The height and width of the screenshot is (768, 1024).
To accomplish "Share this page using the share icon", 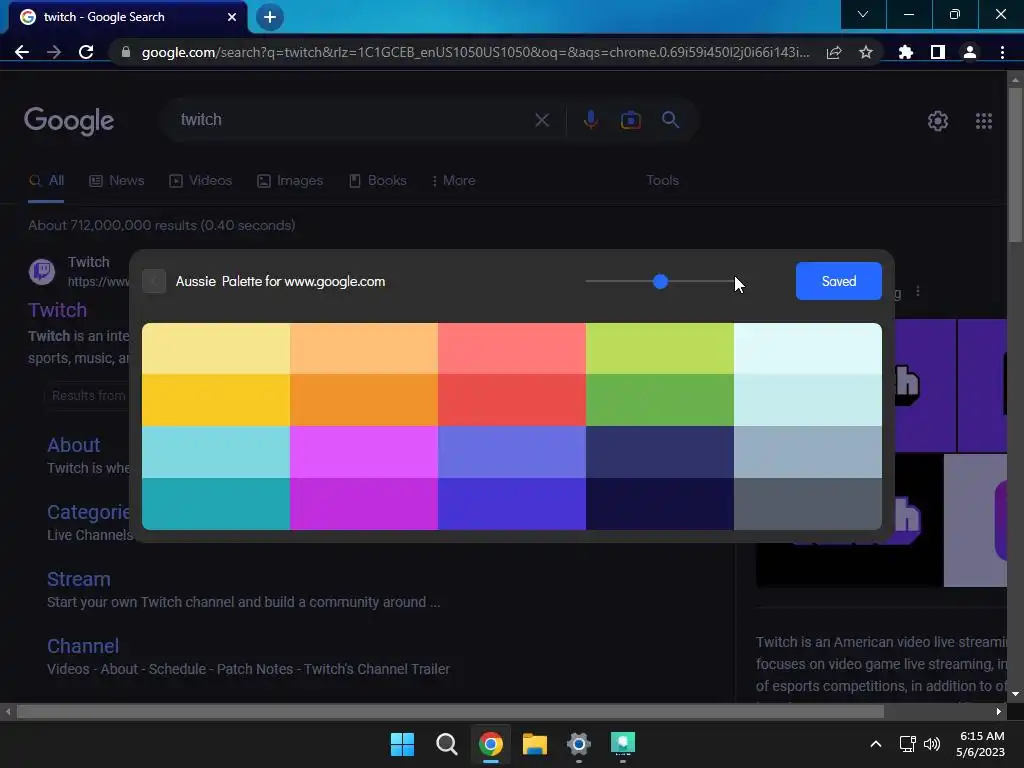I will (x=833, y=52).
